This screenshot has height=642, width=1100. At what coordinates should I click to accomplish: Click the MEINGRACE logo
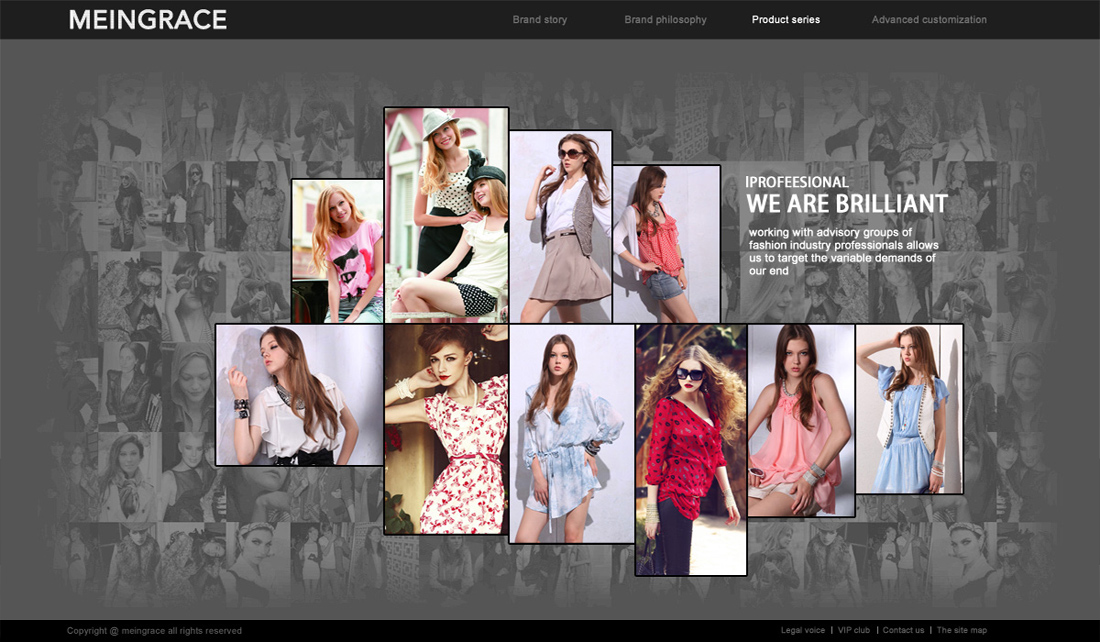click(148, 20)
